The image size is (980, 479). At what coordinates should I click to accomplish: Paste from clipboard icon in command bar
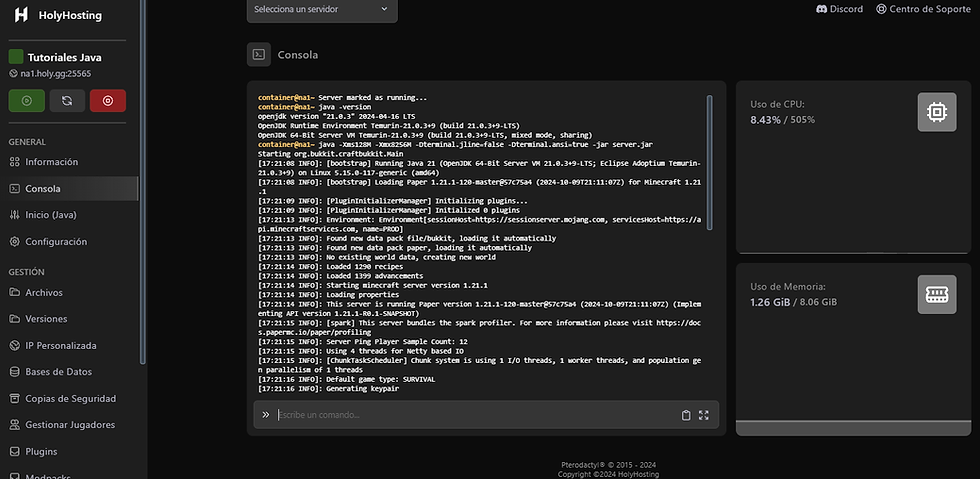coord(686,415)
